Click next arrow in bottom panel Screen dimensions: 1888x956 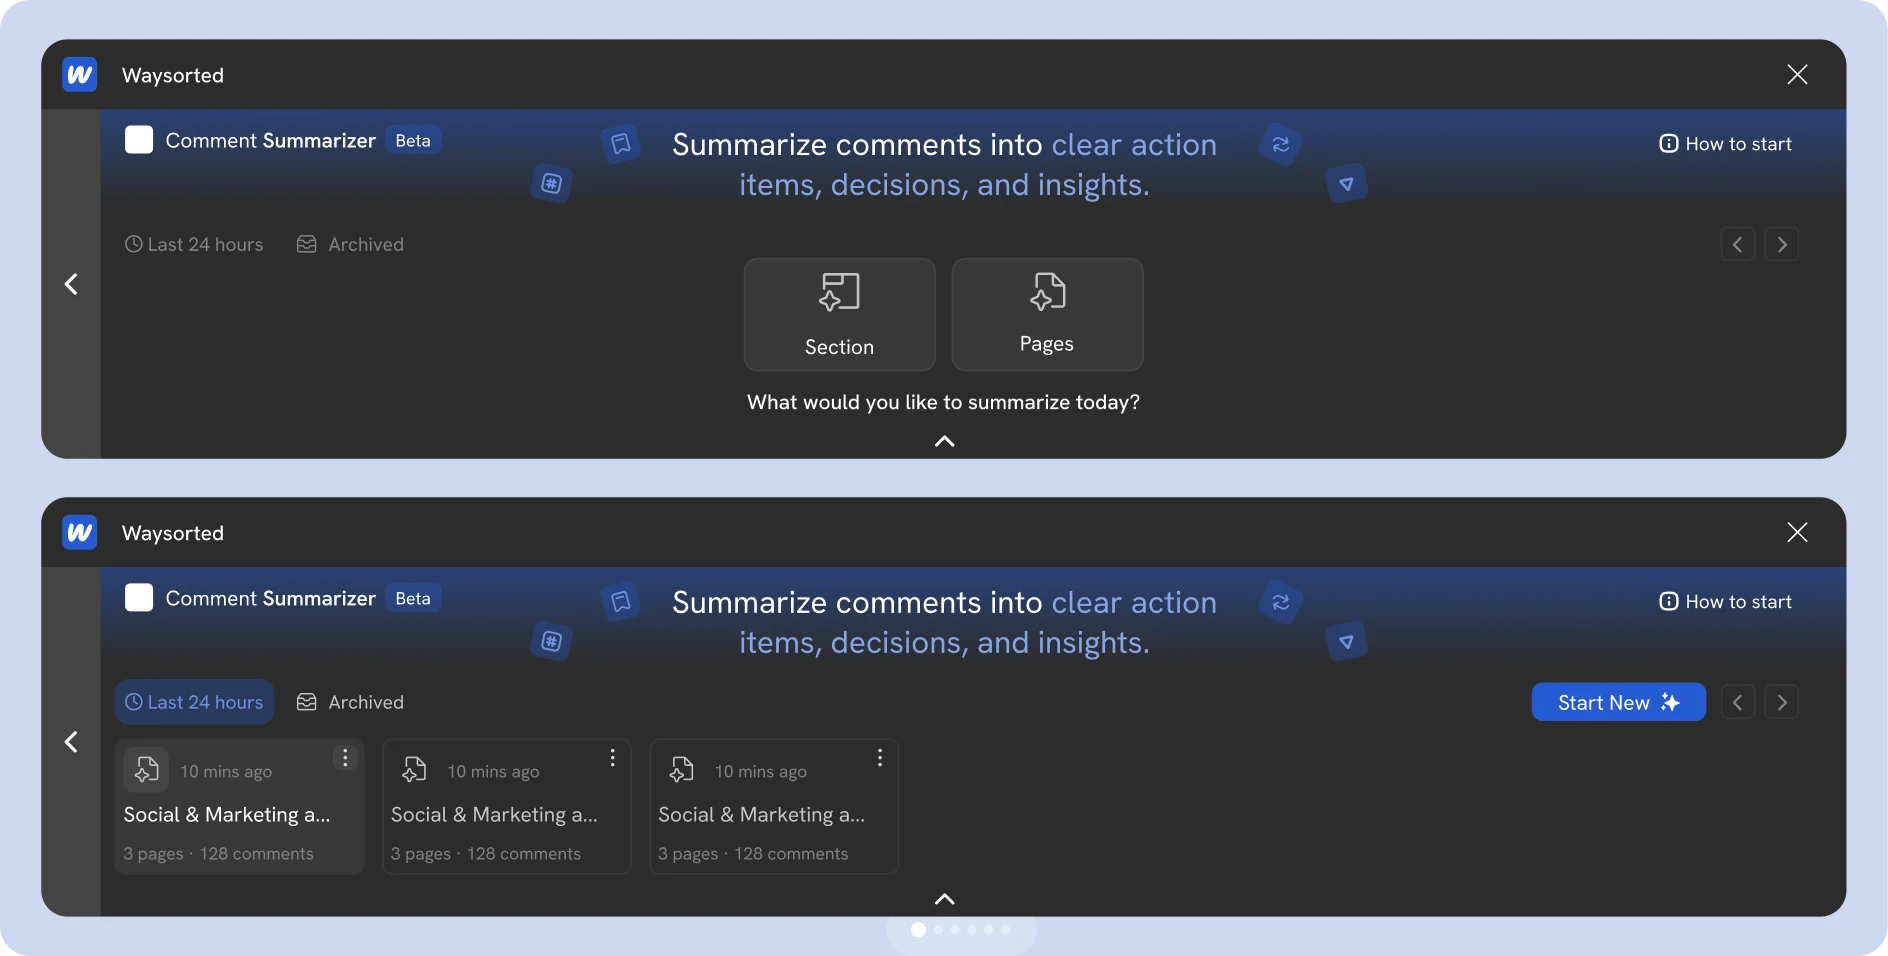[x=1782, y=702]
